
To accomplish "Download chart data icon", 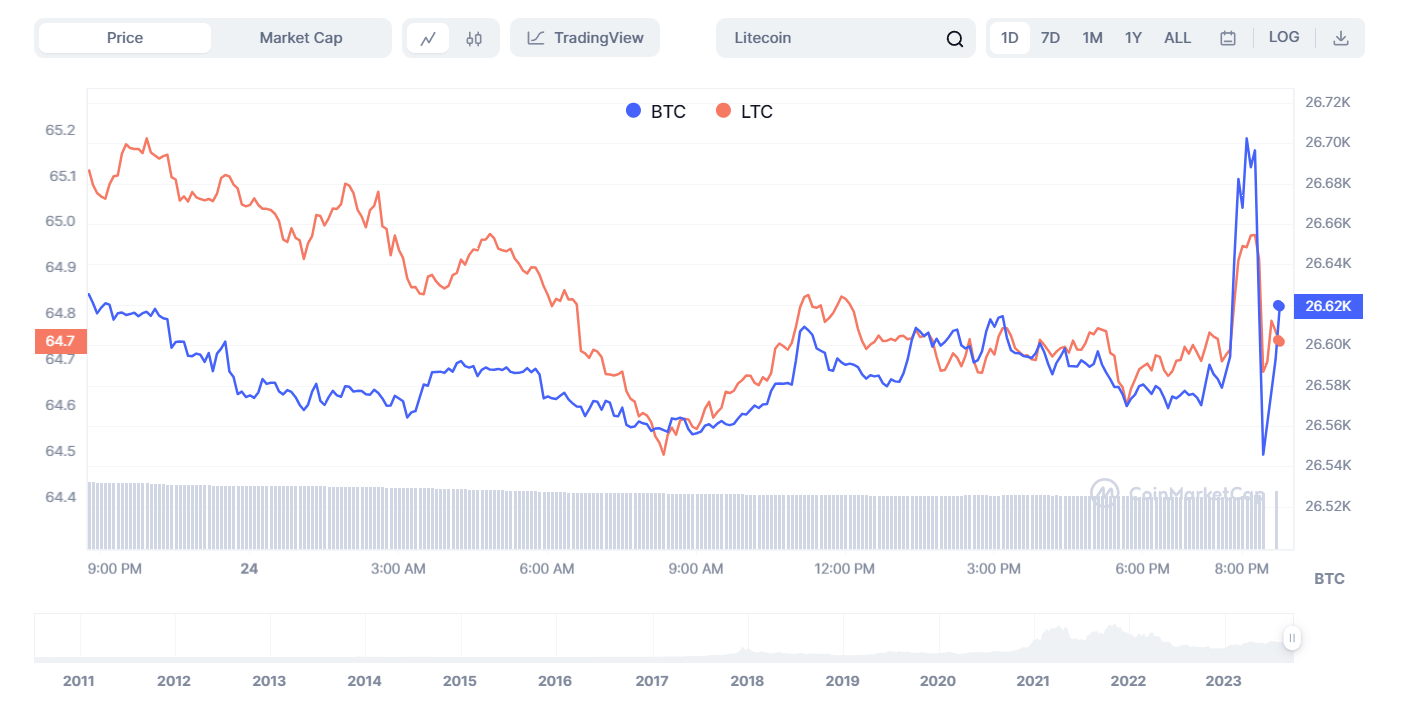I will point(1341,38).
